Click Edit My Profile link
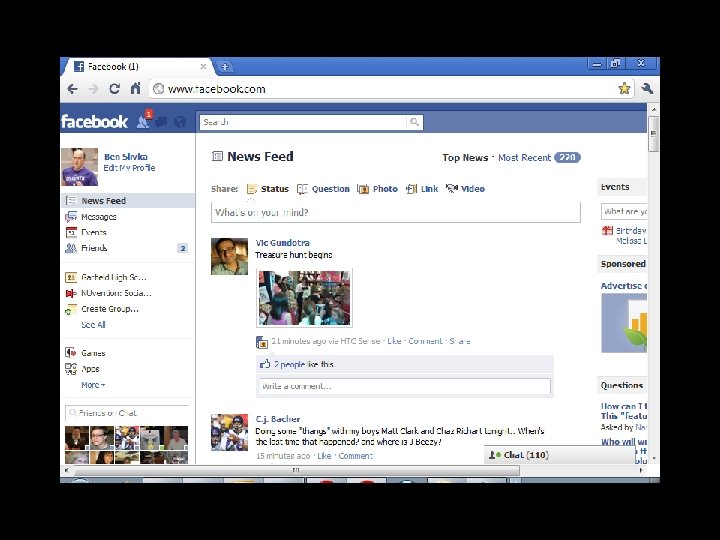Viewport: 720px width, 540px height. 129,168
